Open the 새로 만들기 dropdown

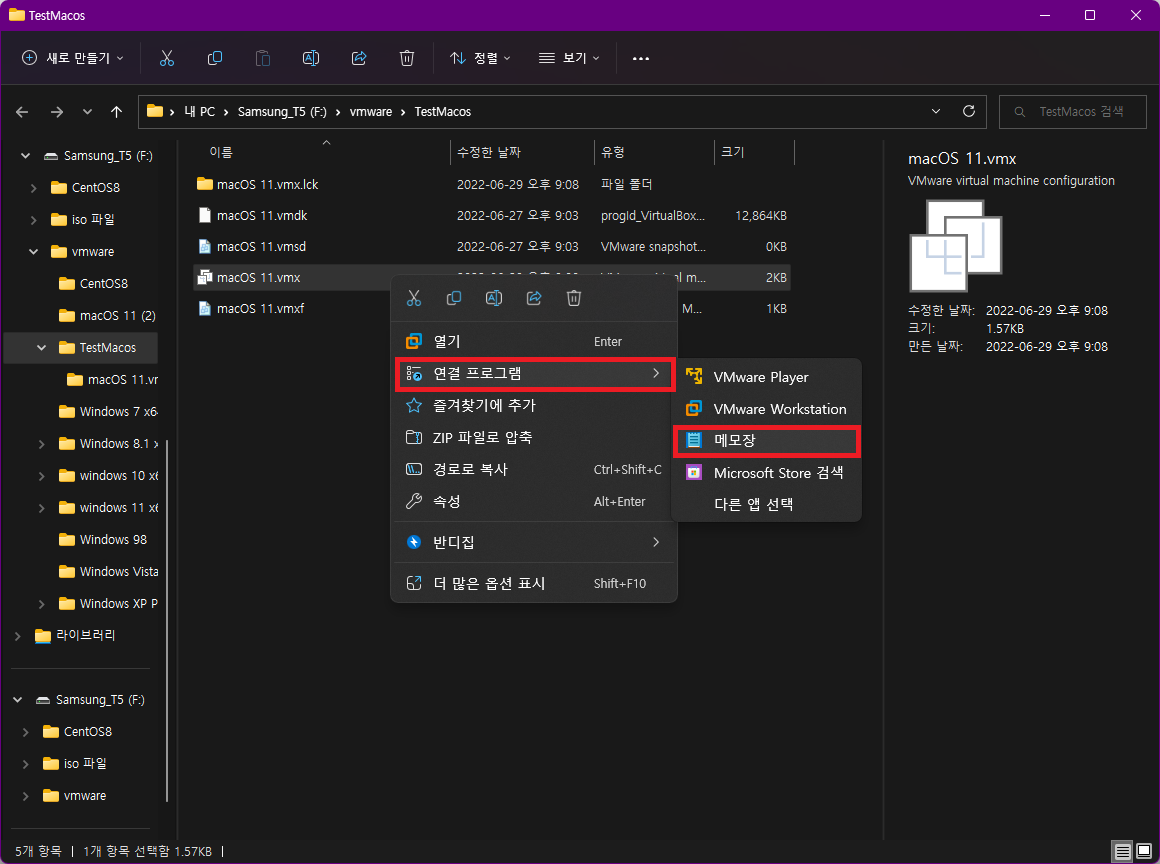click(72, 58)
